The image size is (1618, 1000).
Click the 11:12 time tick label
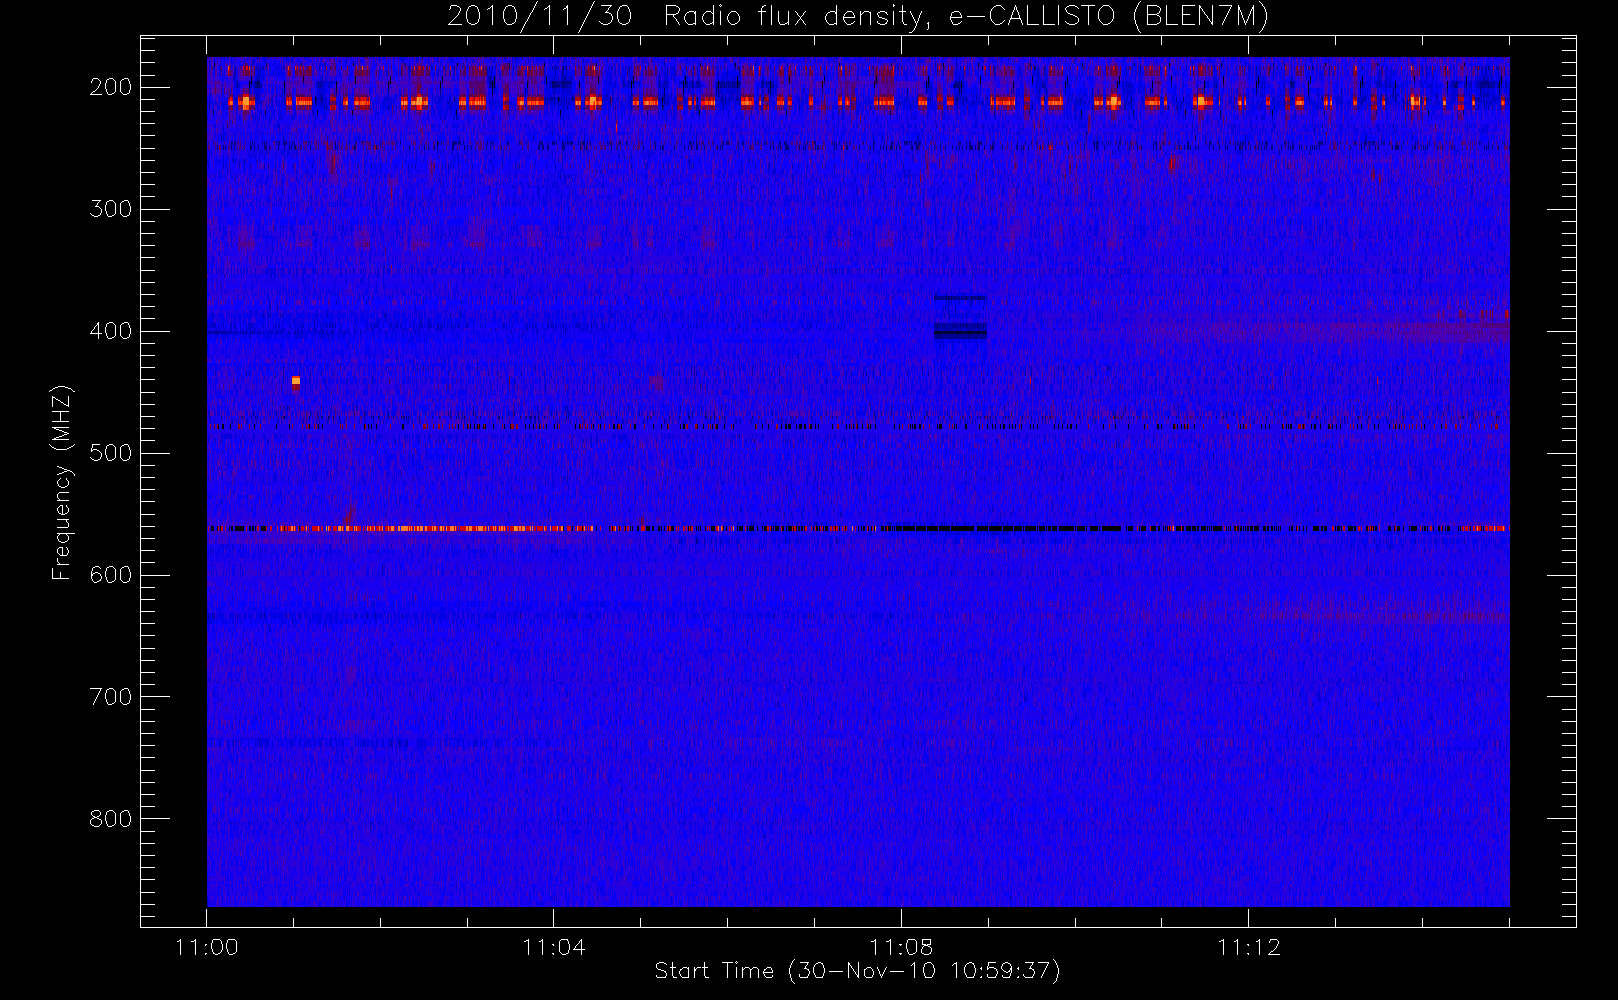[x=1249, y=947]
